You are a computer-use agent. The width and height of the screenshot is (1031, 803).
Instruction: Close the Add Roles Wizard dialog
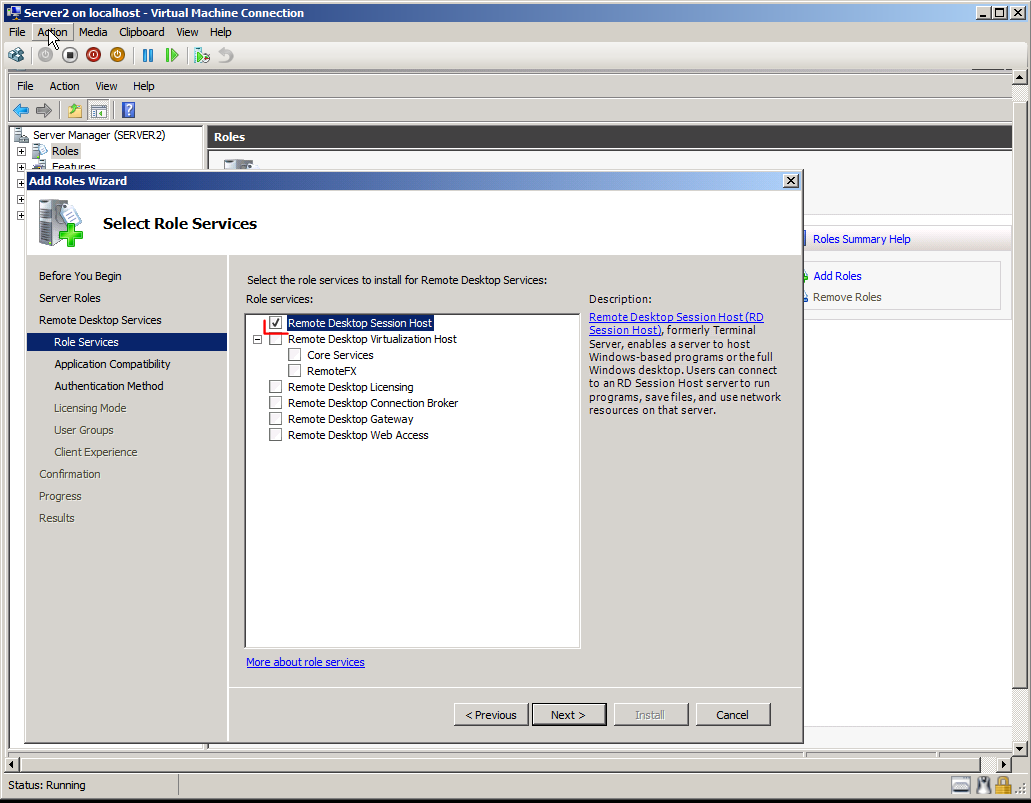click(x=791, y=181)
